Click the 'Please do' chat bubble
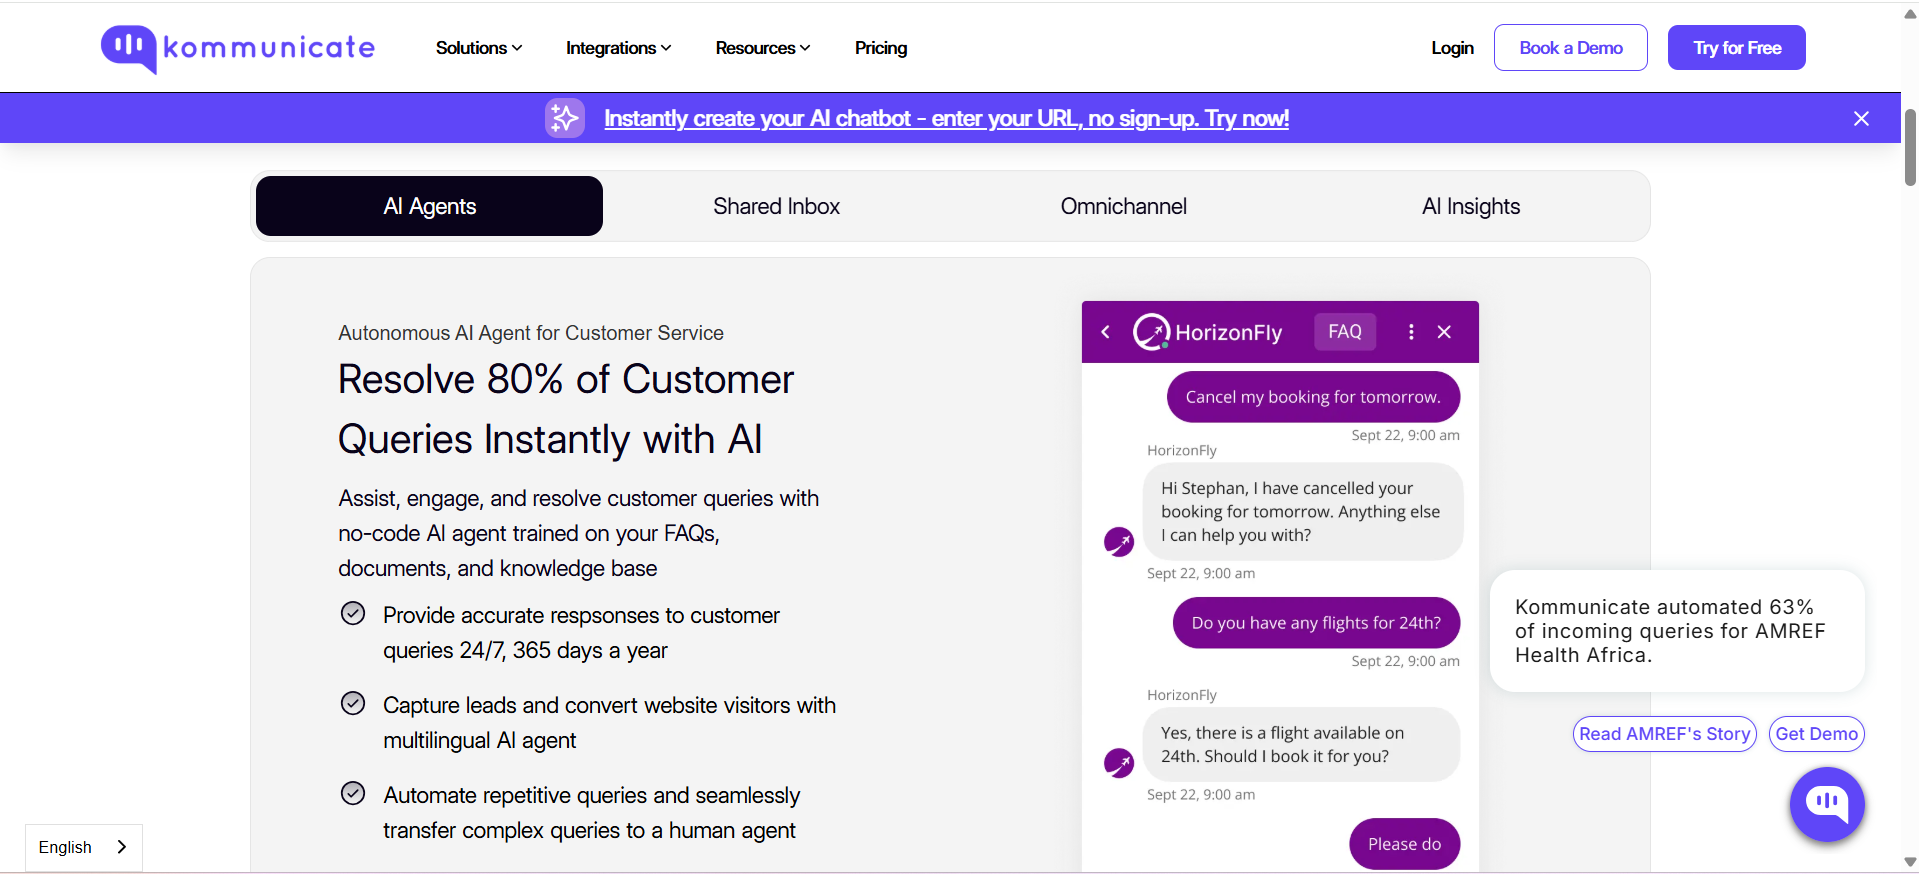 tap(1404, 844)
